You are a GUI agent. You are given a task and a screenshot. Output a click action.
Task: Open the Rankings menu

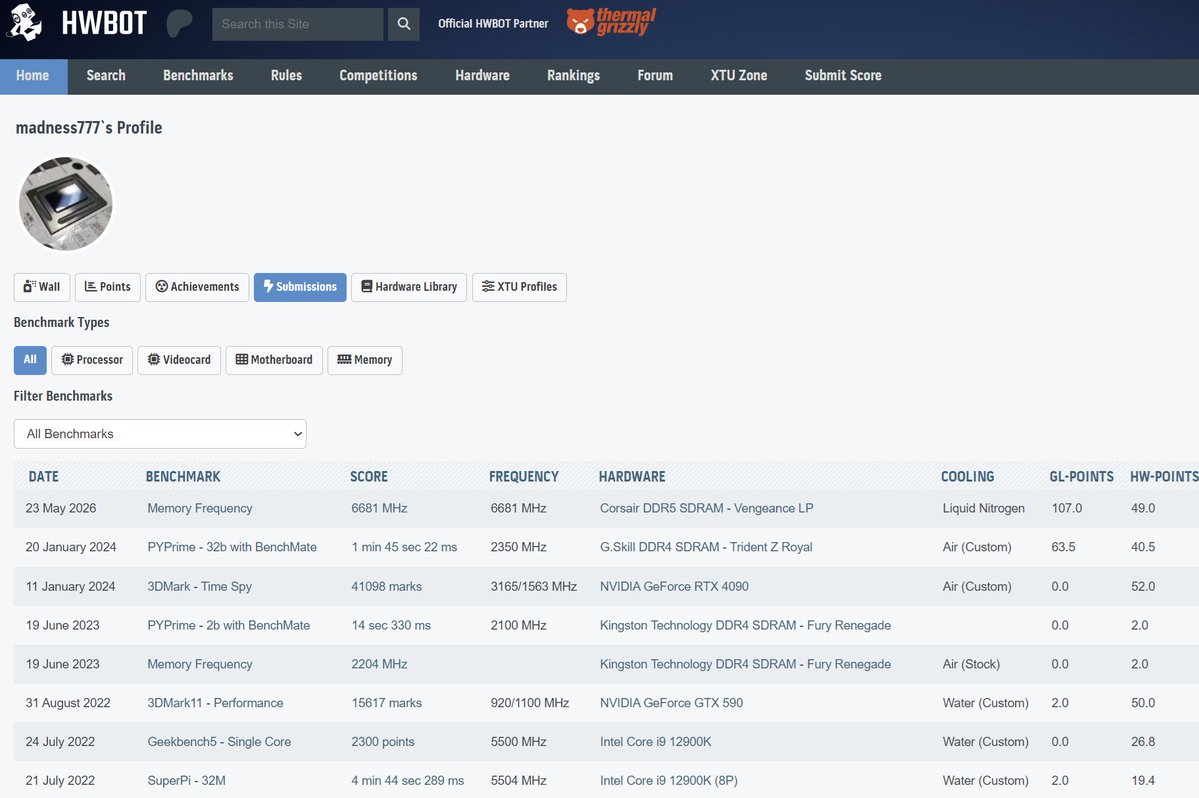[574, 76]
